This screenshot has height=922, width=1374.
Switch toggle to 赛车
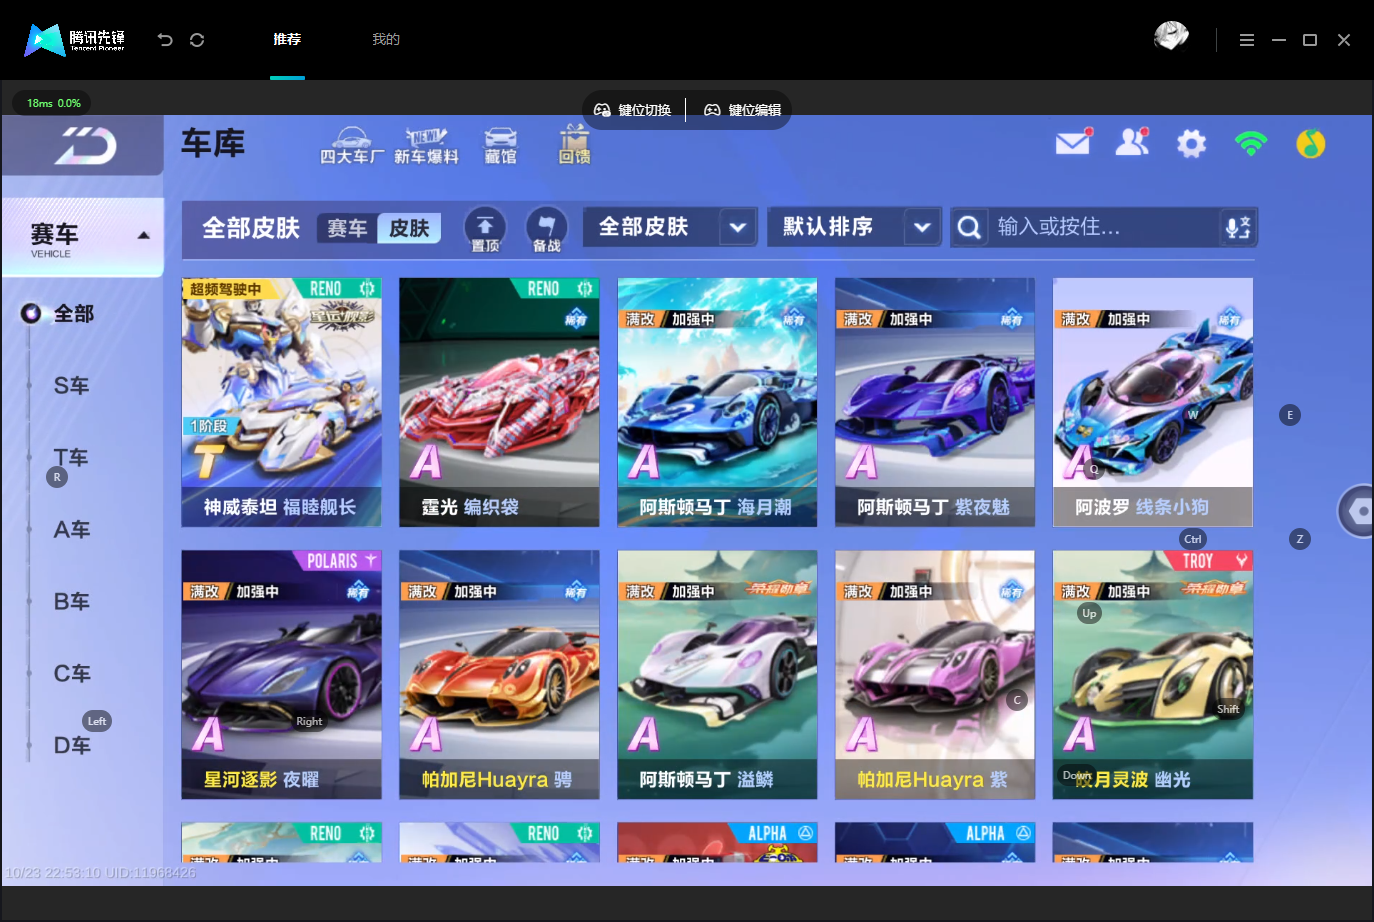pyautogui.click(x=347, y=228)
